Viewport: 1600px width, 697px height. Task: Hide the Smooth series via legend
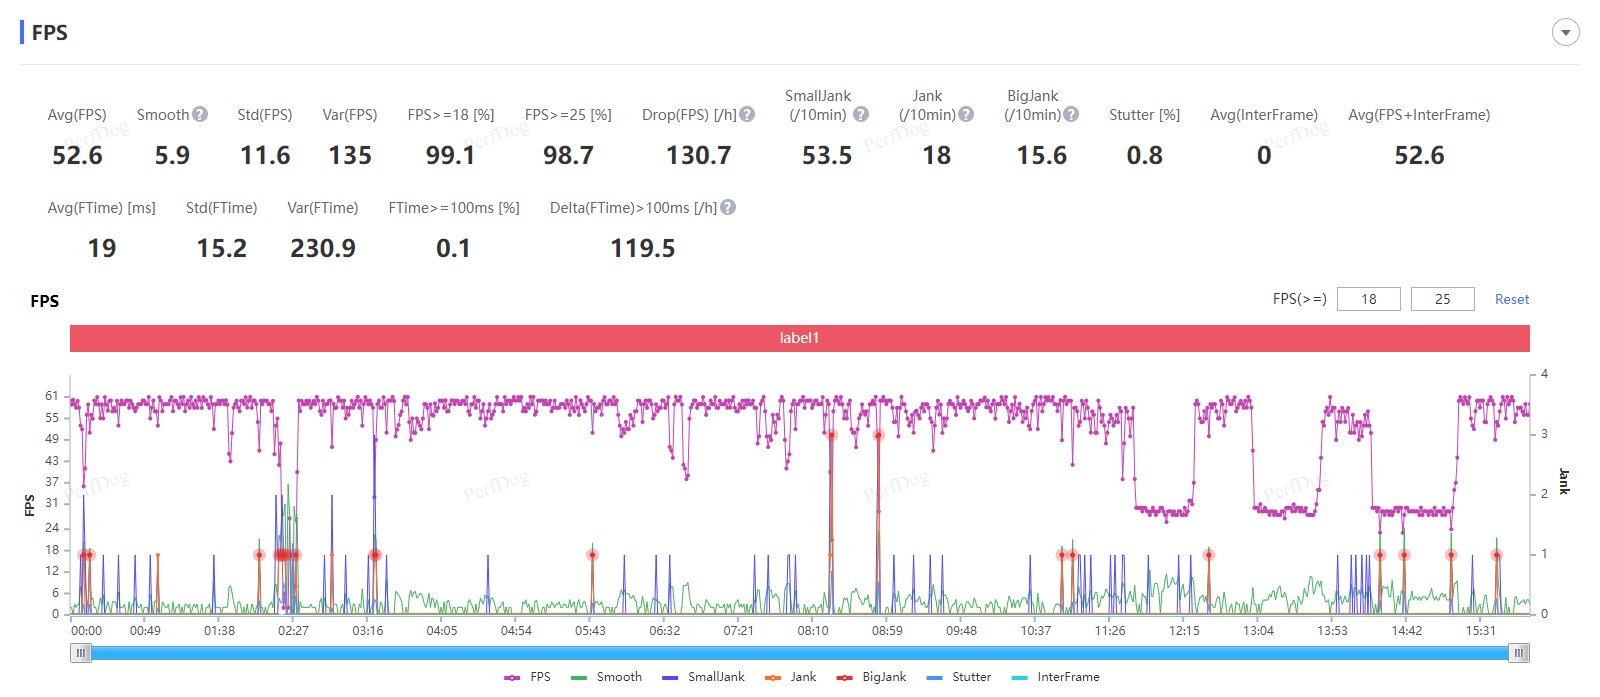click(606, 677)
